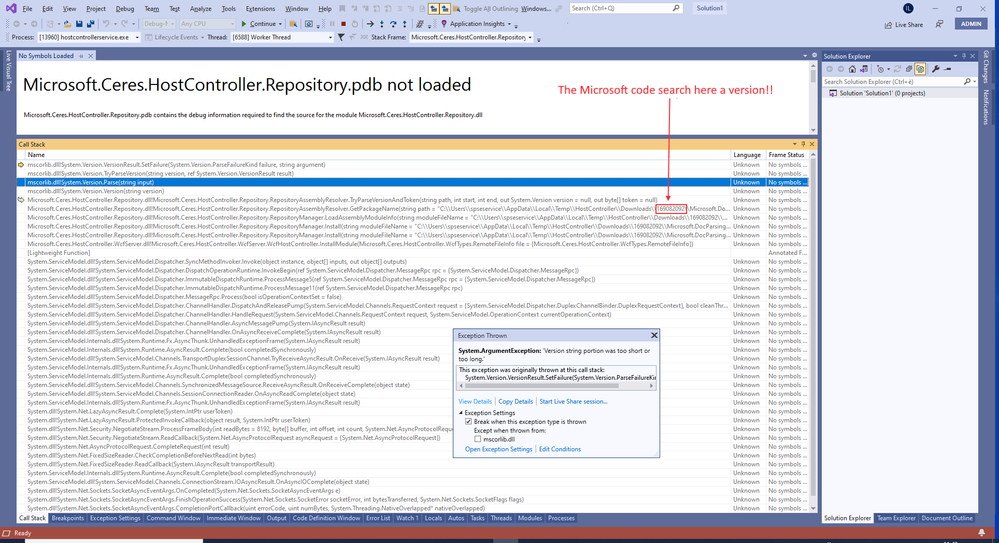Open the Application Insights dropdown arrow
The image size is (999, 543).
(509, 24)
